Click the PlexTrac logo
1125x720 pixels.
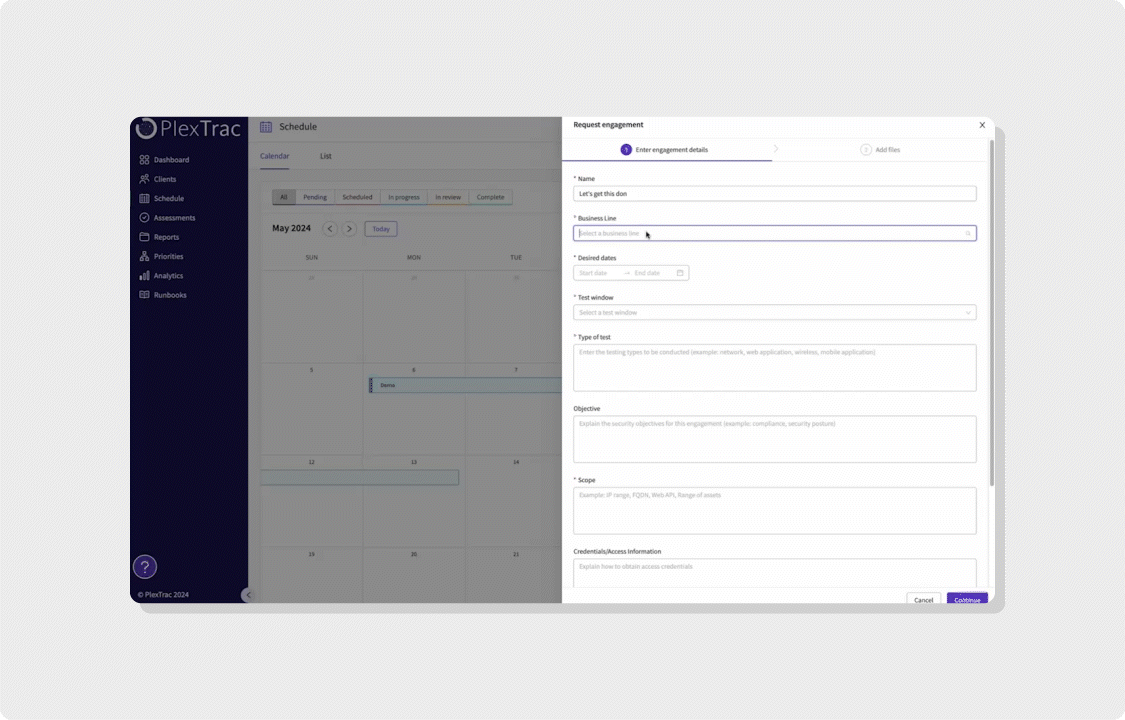click(x=188, y=128)
